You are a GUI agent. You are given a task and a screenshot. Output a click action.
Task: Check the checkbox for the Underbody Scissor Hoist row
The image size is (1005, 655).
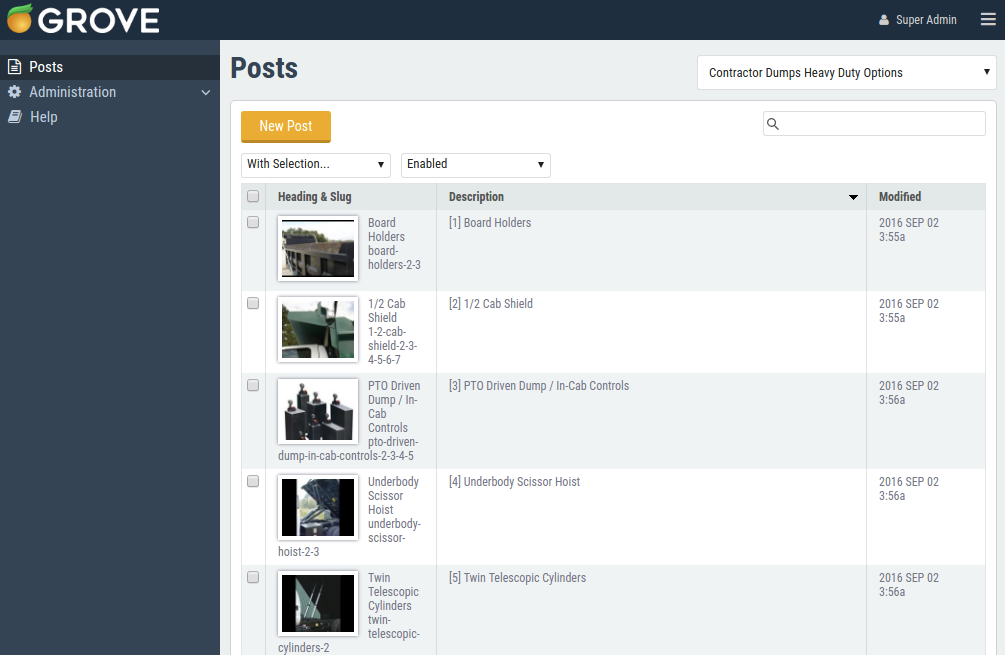click(253, 481)
